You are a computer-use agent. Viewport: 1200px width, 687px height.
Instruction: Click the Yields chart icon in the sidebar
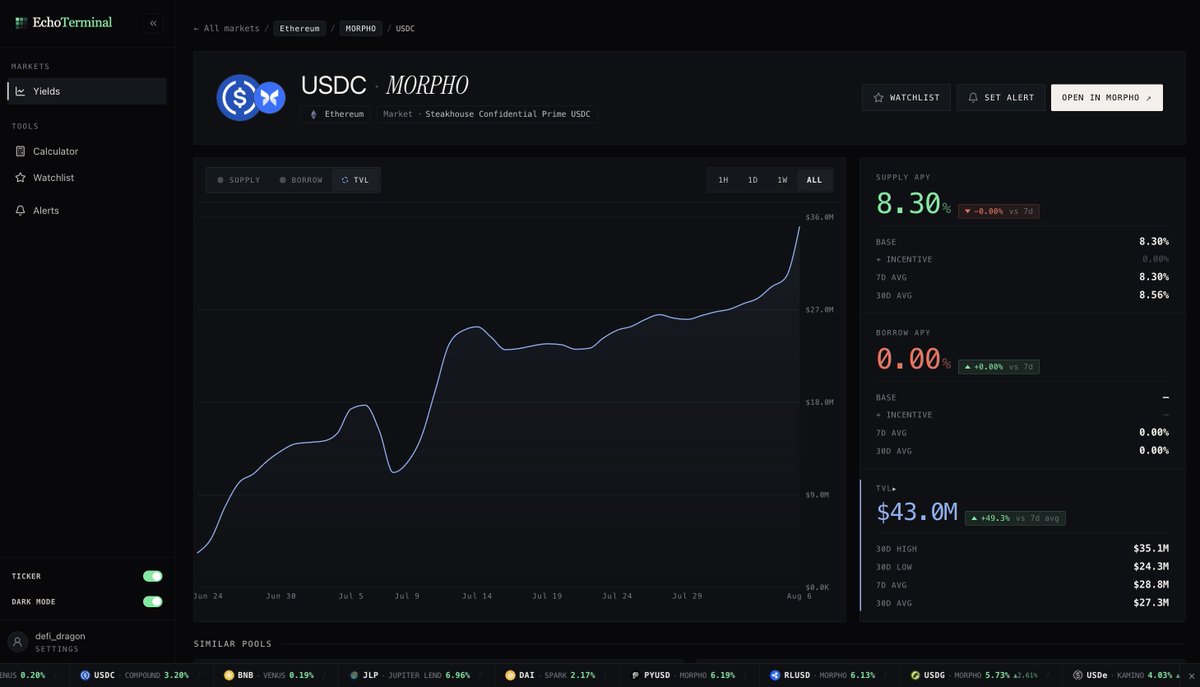[x=21, y=91]
